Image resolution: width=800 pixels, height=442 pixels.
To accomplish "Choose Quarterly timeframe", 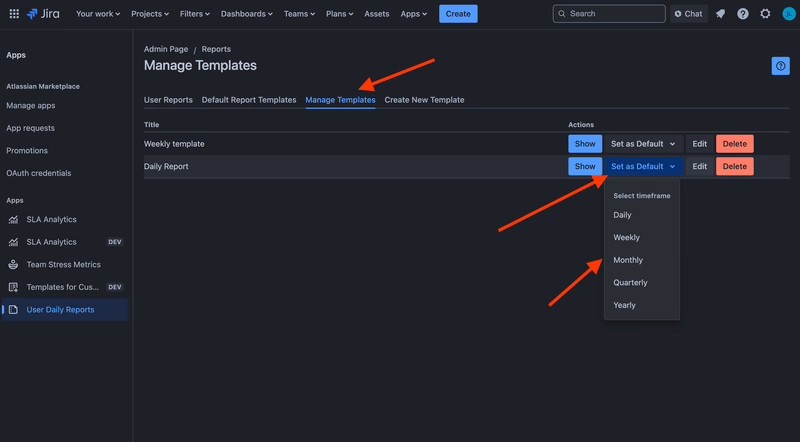I will (x=642, y=282).
